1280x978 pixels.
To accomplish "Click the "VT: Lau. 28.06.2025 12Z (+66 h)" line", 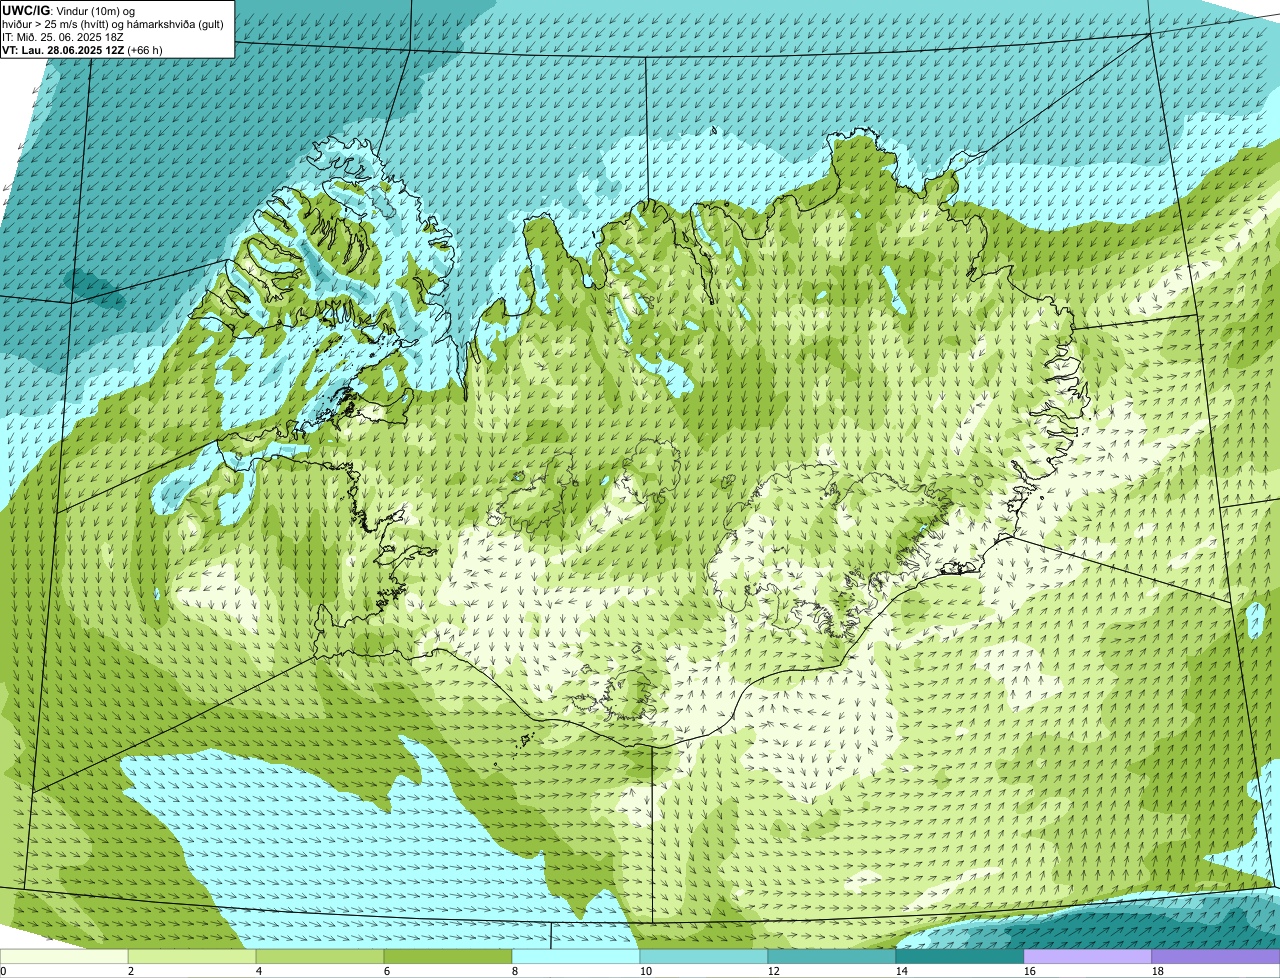I will pos(82,49).
